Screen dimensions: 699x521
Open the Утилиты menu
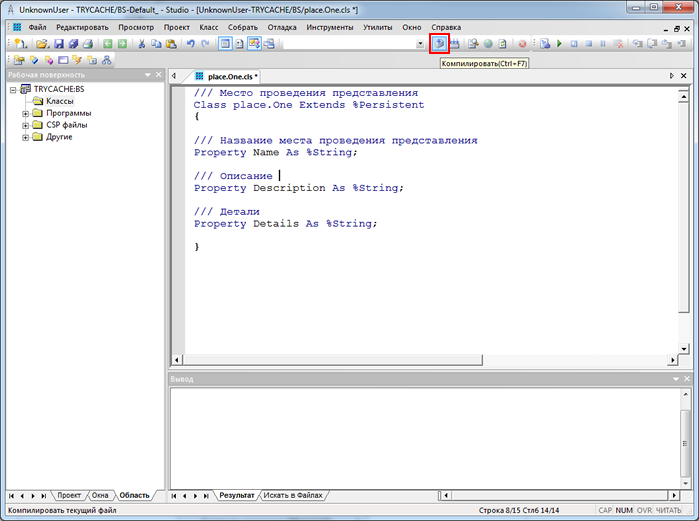378,27
